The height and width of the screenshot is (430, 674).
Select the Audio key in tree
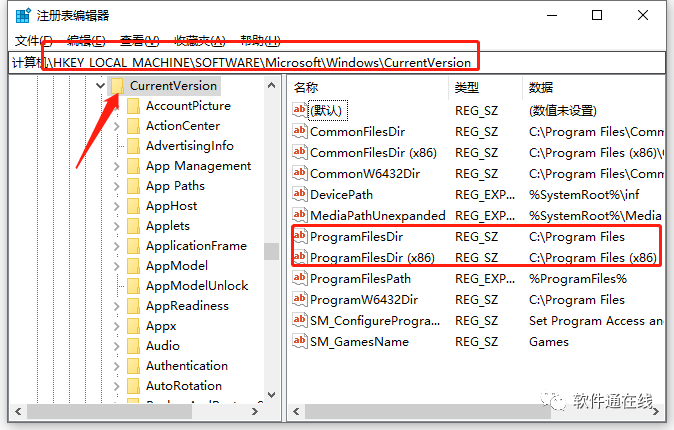[162, 346]
